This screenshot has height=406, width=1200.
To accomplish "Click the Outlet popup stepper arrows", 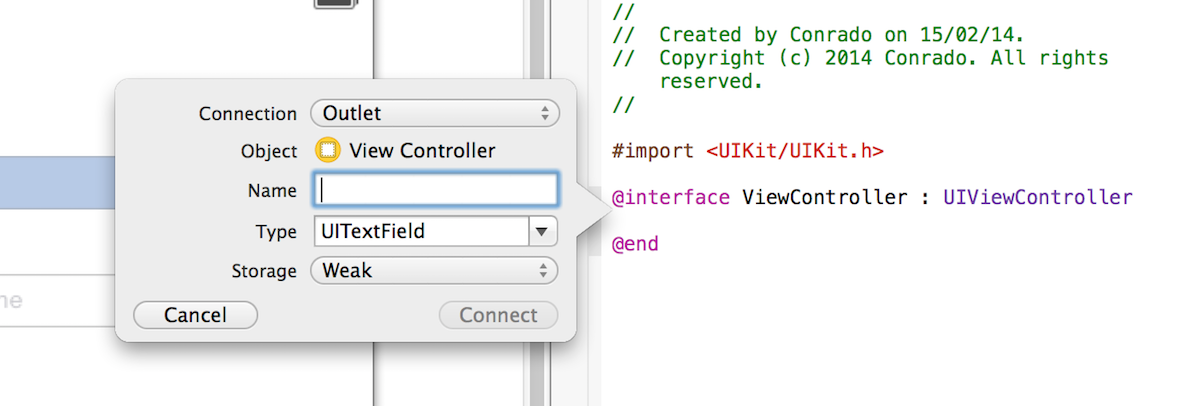I will pyautogui.click(x=544, y=113).
